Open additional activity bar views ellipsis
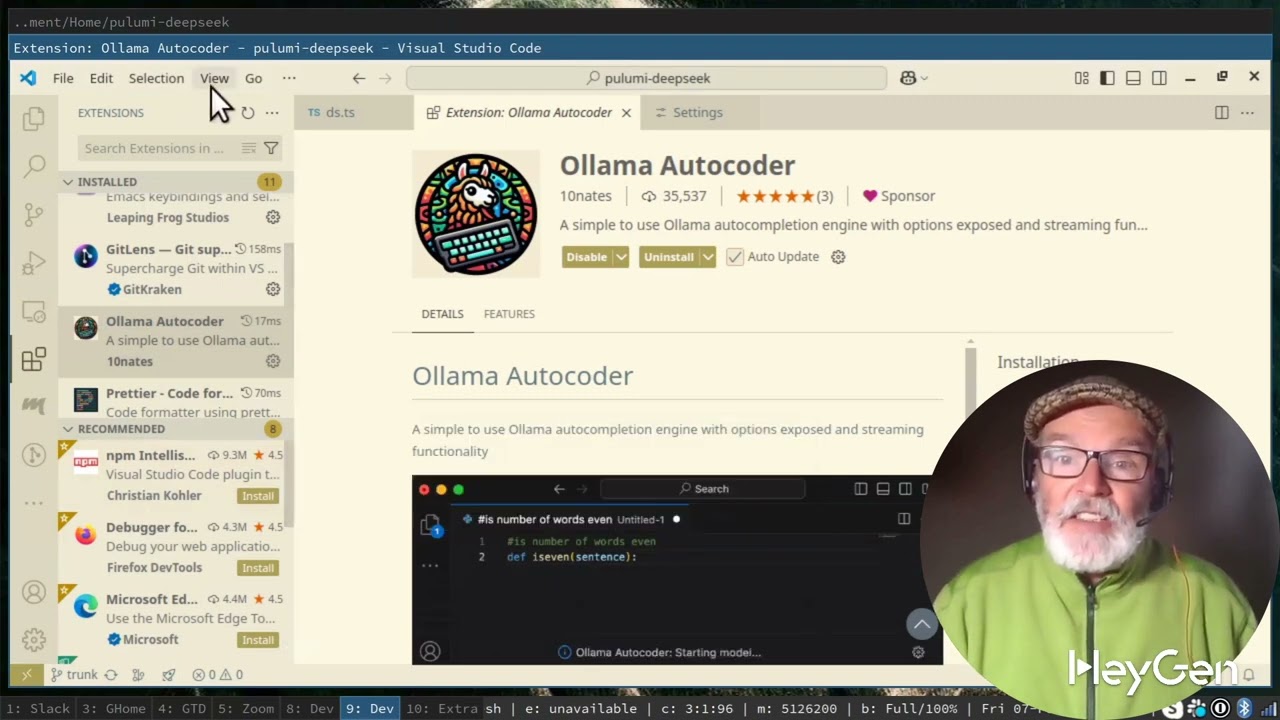Screen dimensions: 1280x720 [x=34, y=503]
